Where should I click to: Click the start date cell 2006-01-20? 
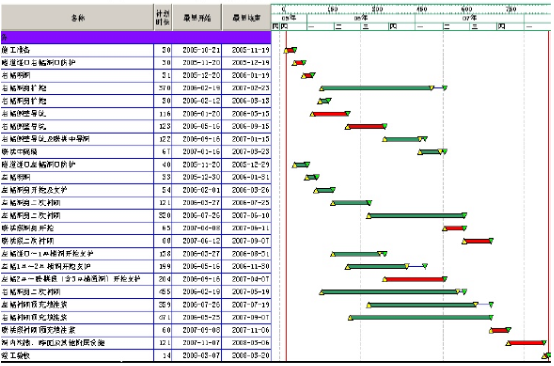click(197, 114)
